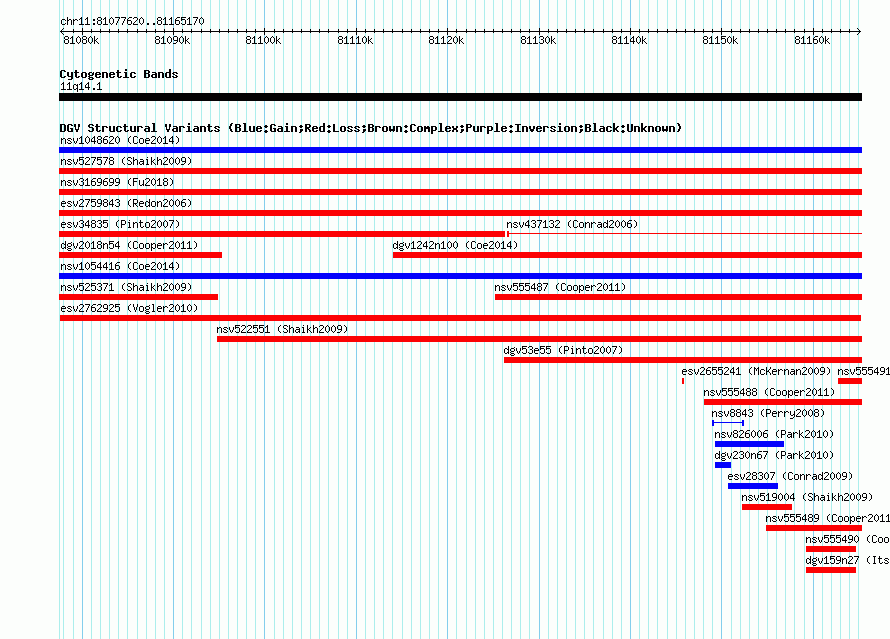This screenshot has width=890, height=639.
Task: Click the 11q14.1 band label
Action: coord(81,86)
